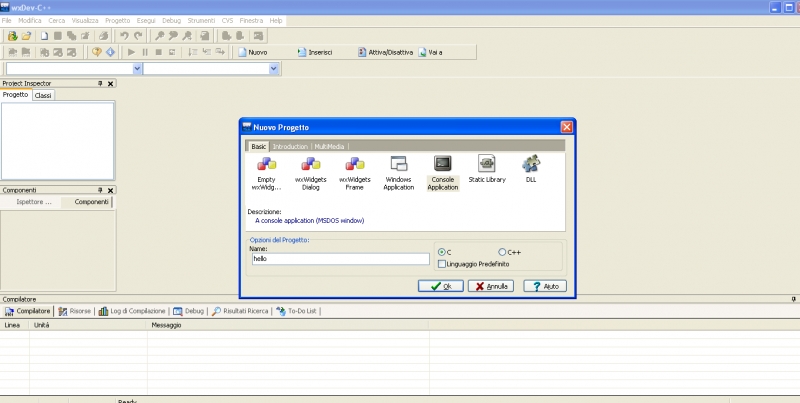Open the Progetto menu in menu bar
This screenshot has height=403, width=800.
118,21
